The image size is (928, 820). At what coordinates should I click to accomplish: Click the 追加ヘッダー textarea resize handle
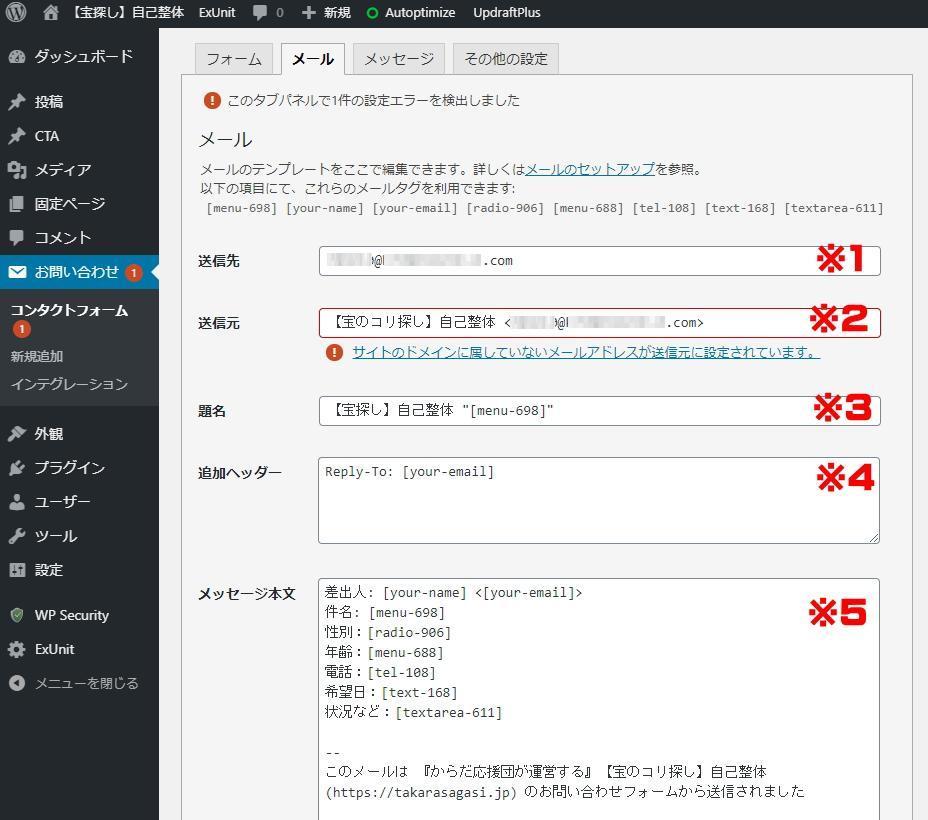(874, 538)
